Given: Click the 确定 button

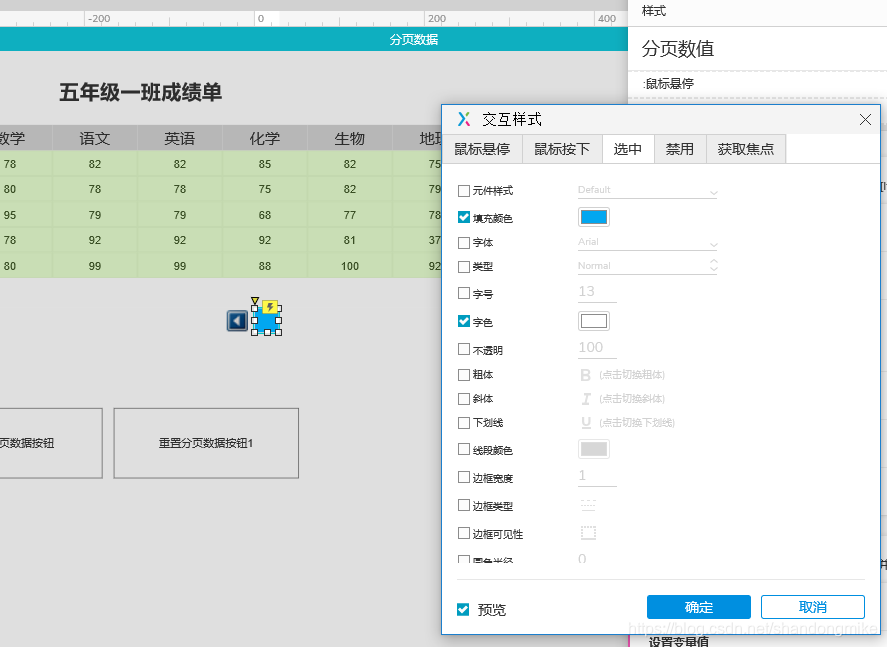Looking at the screenshot, I should click(x=699, y=607).
